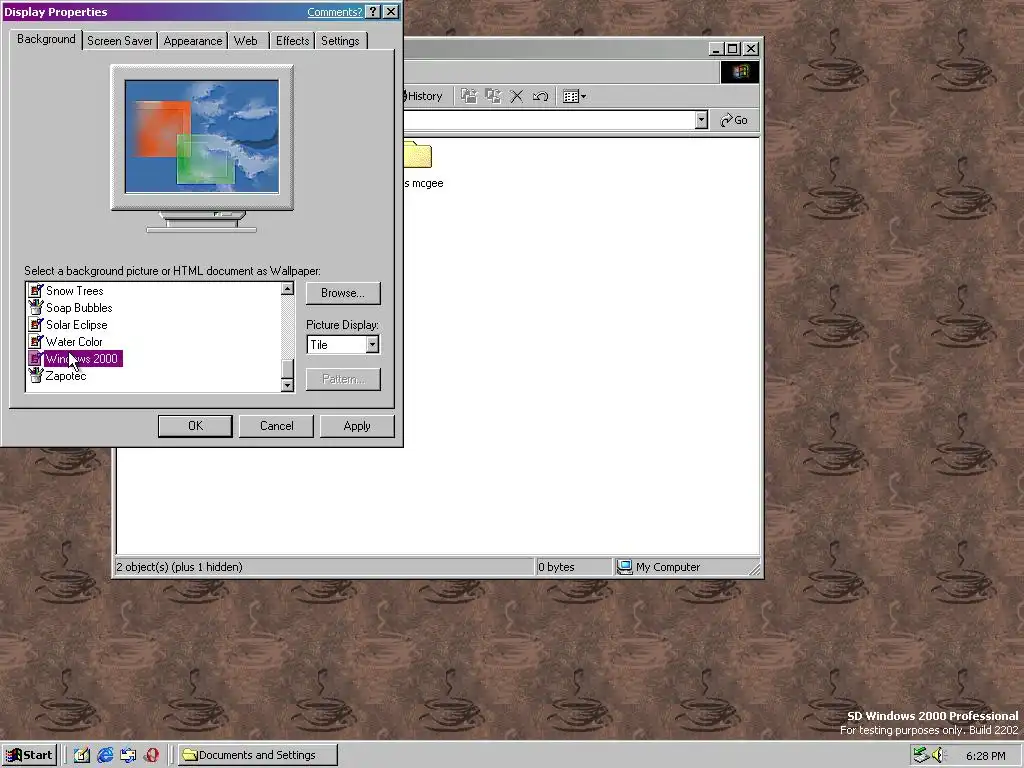The image size is (1024, 768).
Task: Click the Show Desktop quick launch icon
Action: (x=82, y=755)
